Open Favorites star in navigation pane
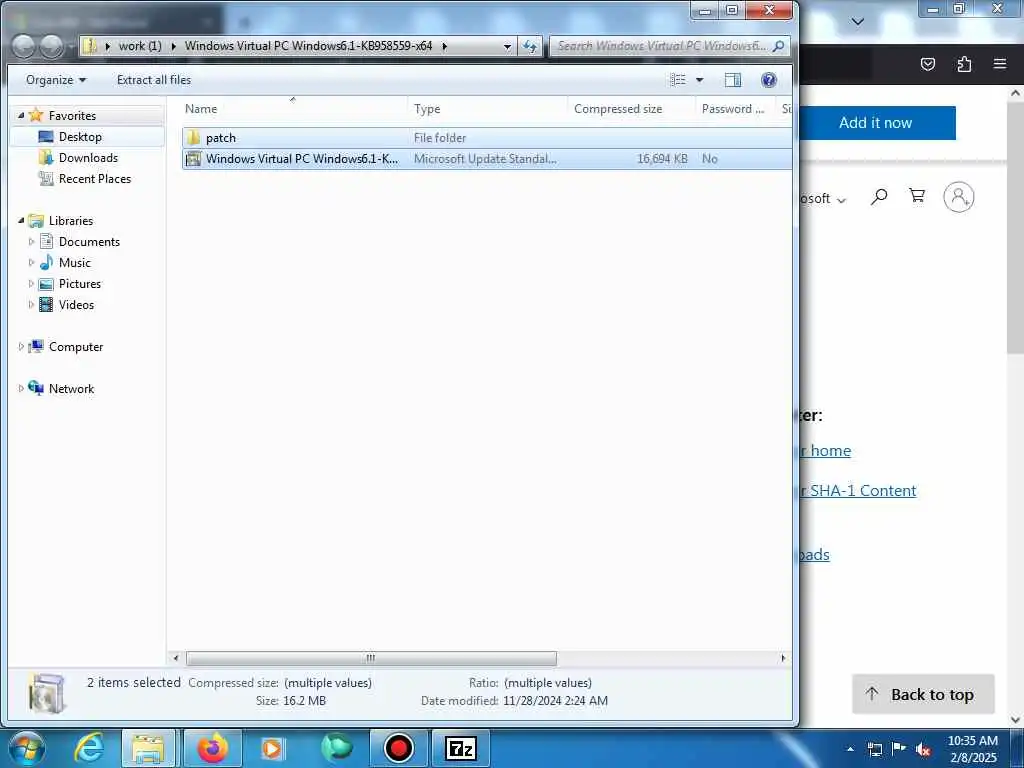Screen dimensions: 1024x768 click(x=36, y=116)
